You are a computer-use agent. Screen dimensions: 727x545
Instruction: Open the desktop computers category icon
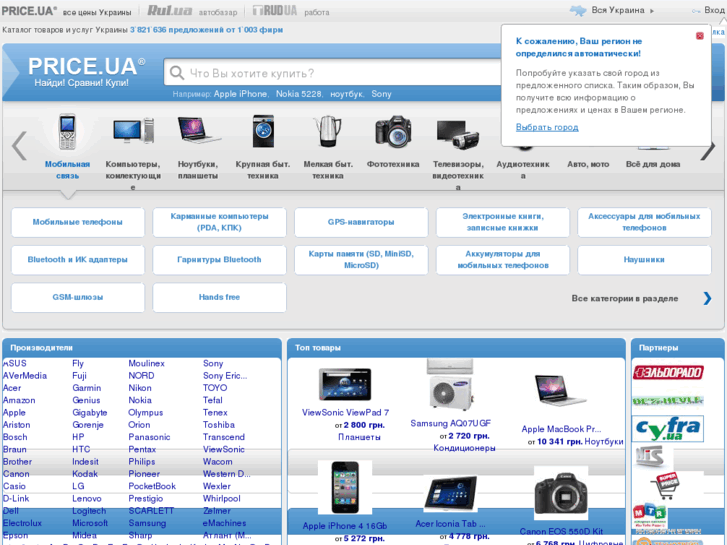pos(133,131)
